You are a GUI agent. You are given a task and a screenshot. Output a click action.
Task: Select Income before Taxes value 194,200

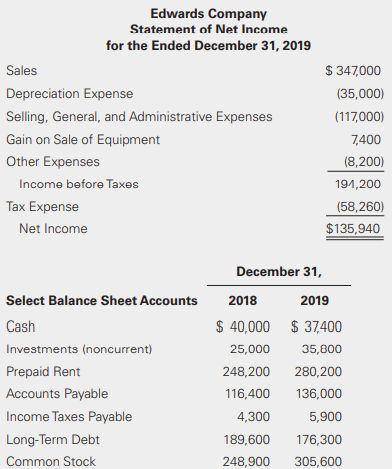(x=358, y=184)
